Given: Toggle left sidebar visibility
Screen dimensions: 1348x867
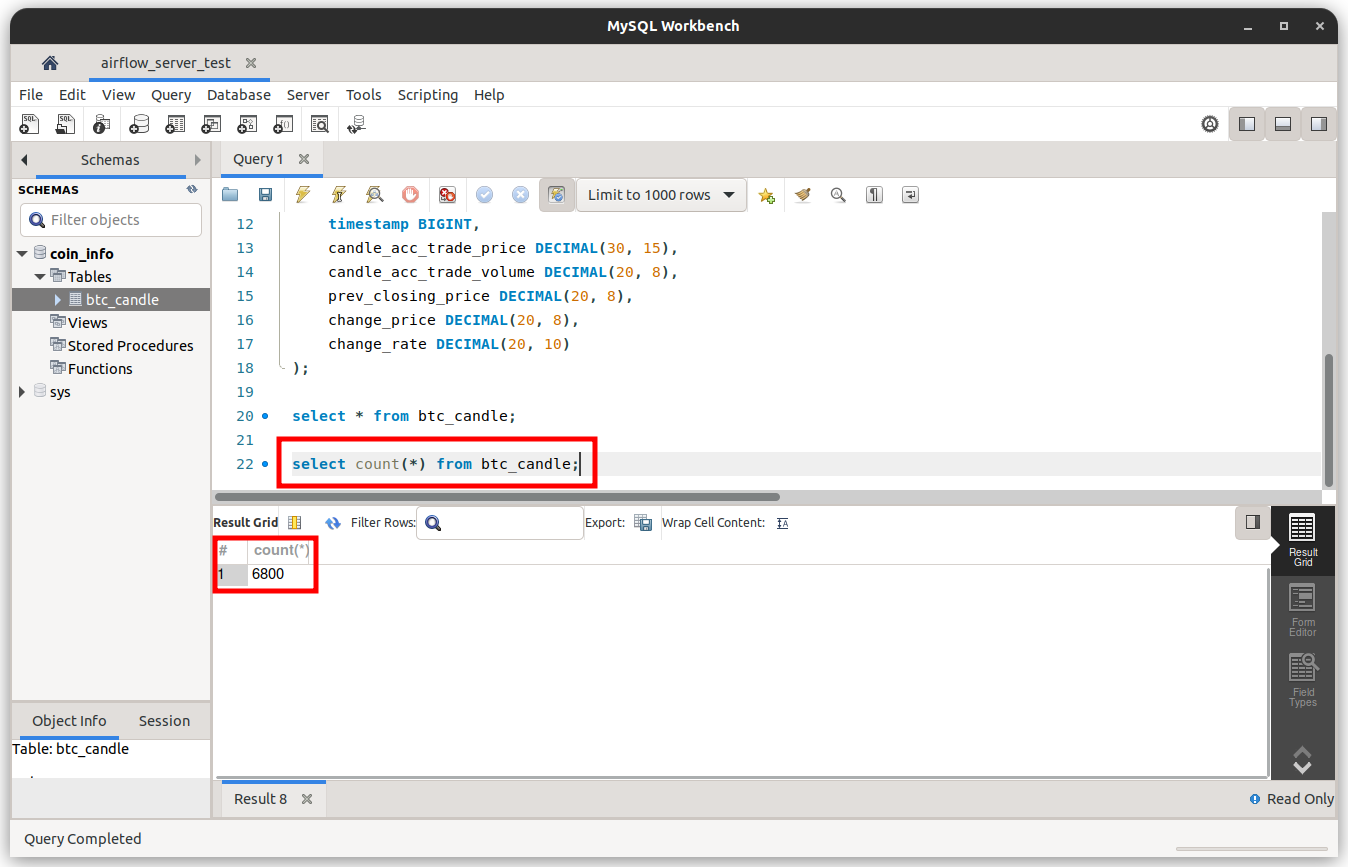Looking at the screenshot, I should [x=1247, y=124].
